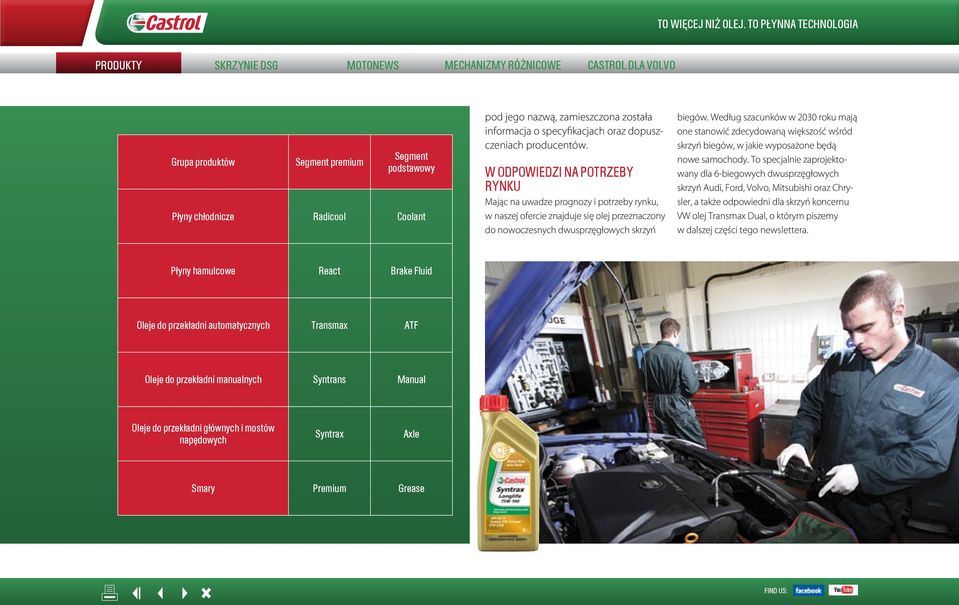Click the 'Segment premium' header cell
Screen dimensions: 959x605
(329, 162)
